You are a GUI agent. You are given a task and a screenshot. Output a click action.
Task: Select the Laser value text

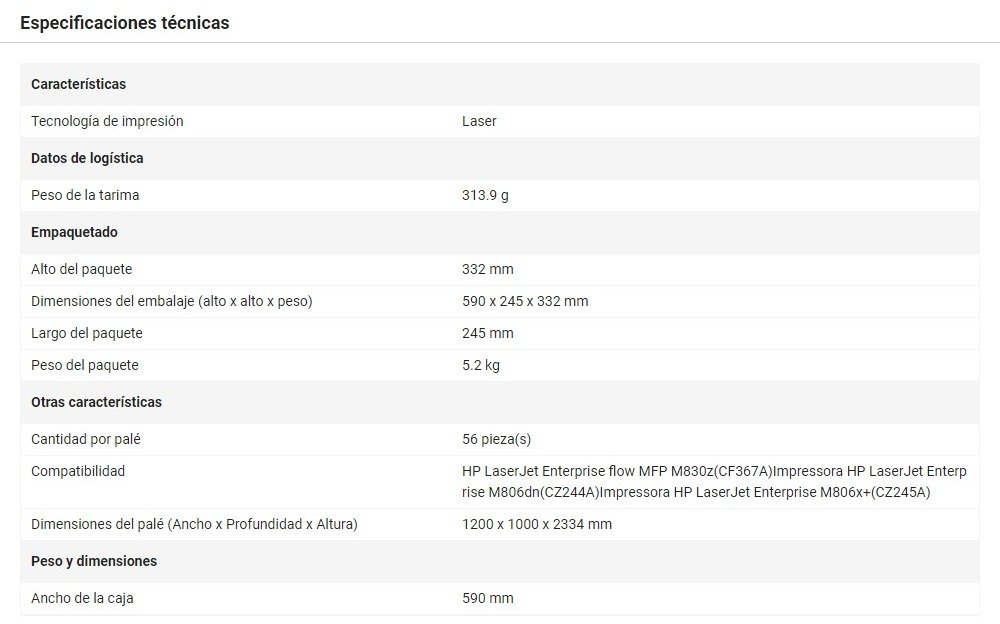click(x=479, y=121)
